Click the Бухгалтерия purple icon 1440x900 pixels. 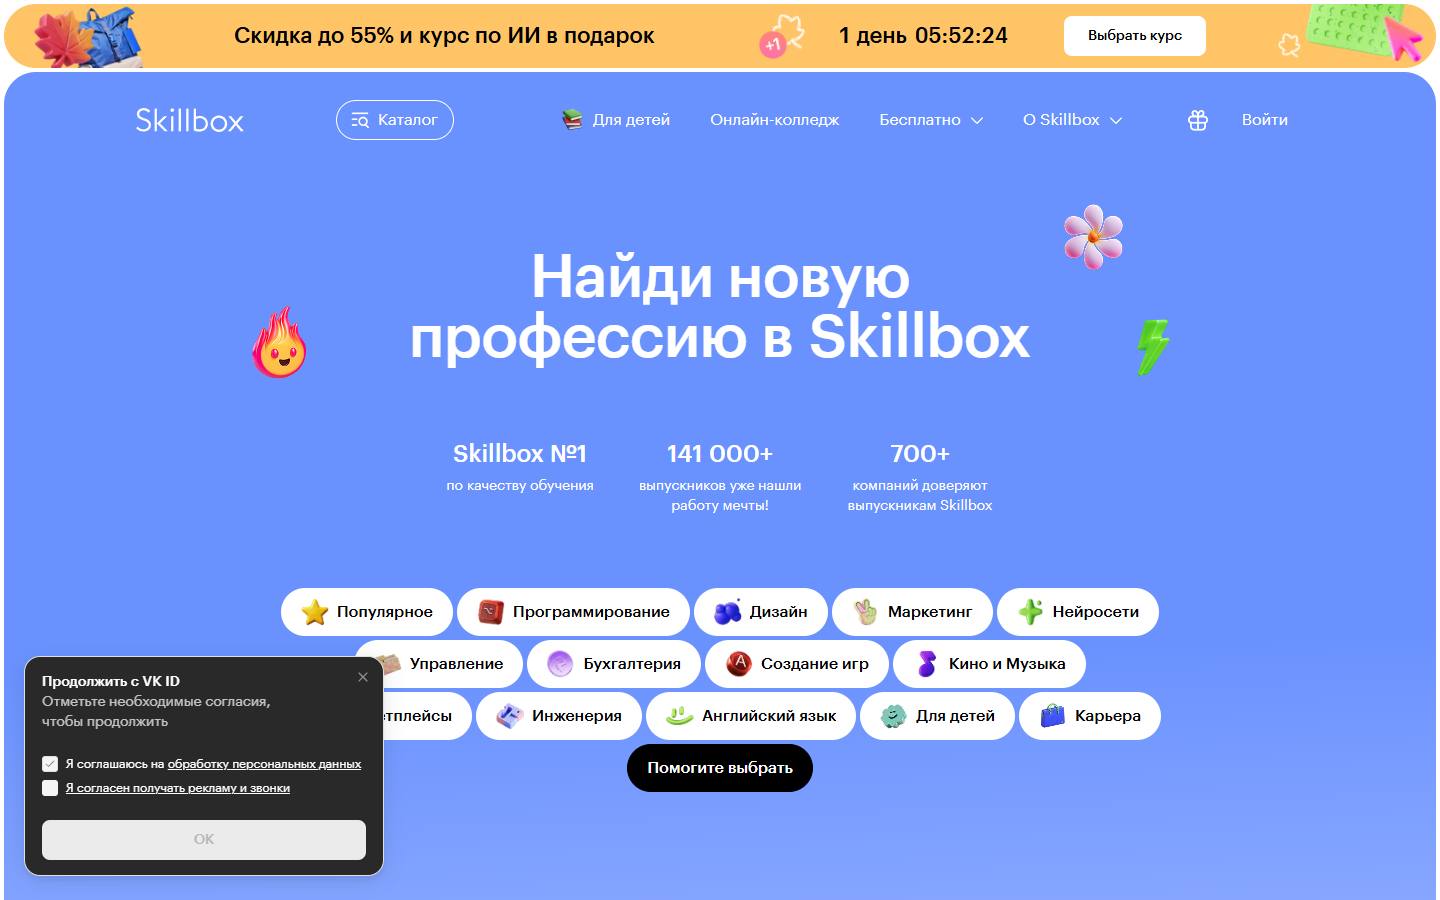(560, 664)
